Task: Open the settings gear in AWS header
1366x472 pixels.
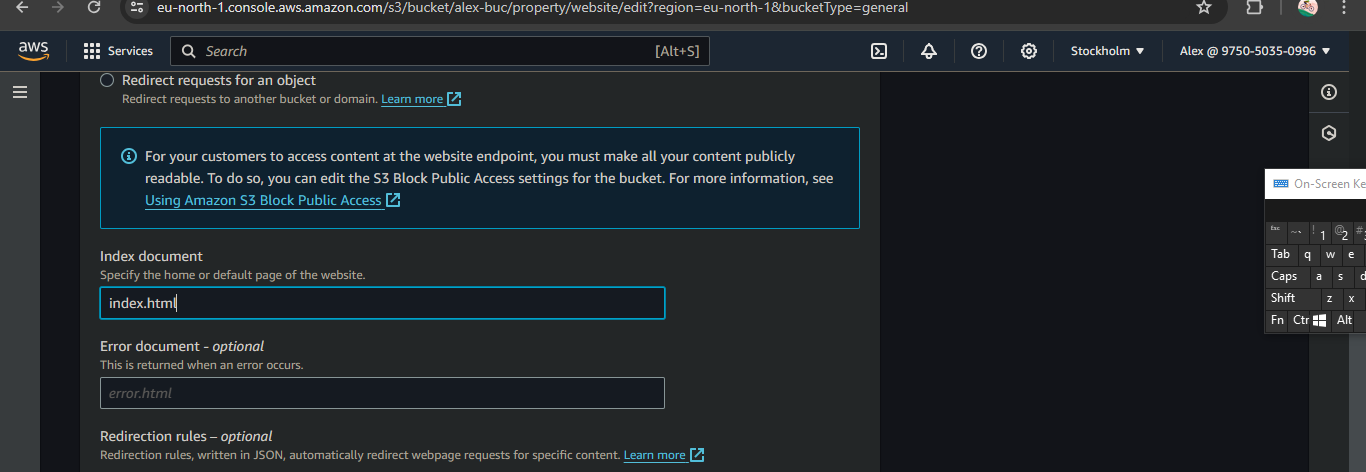Action: pos(1029,51)
